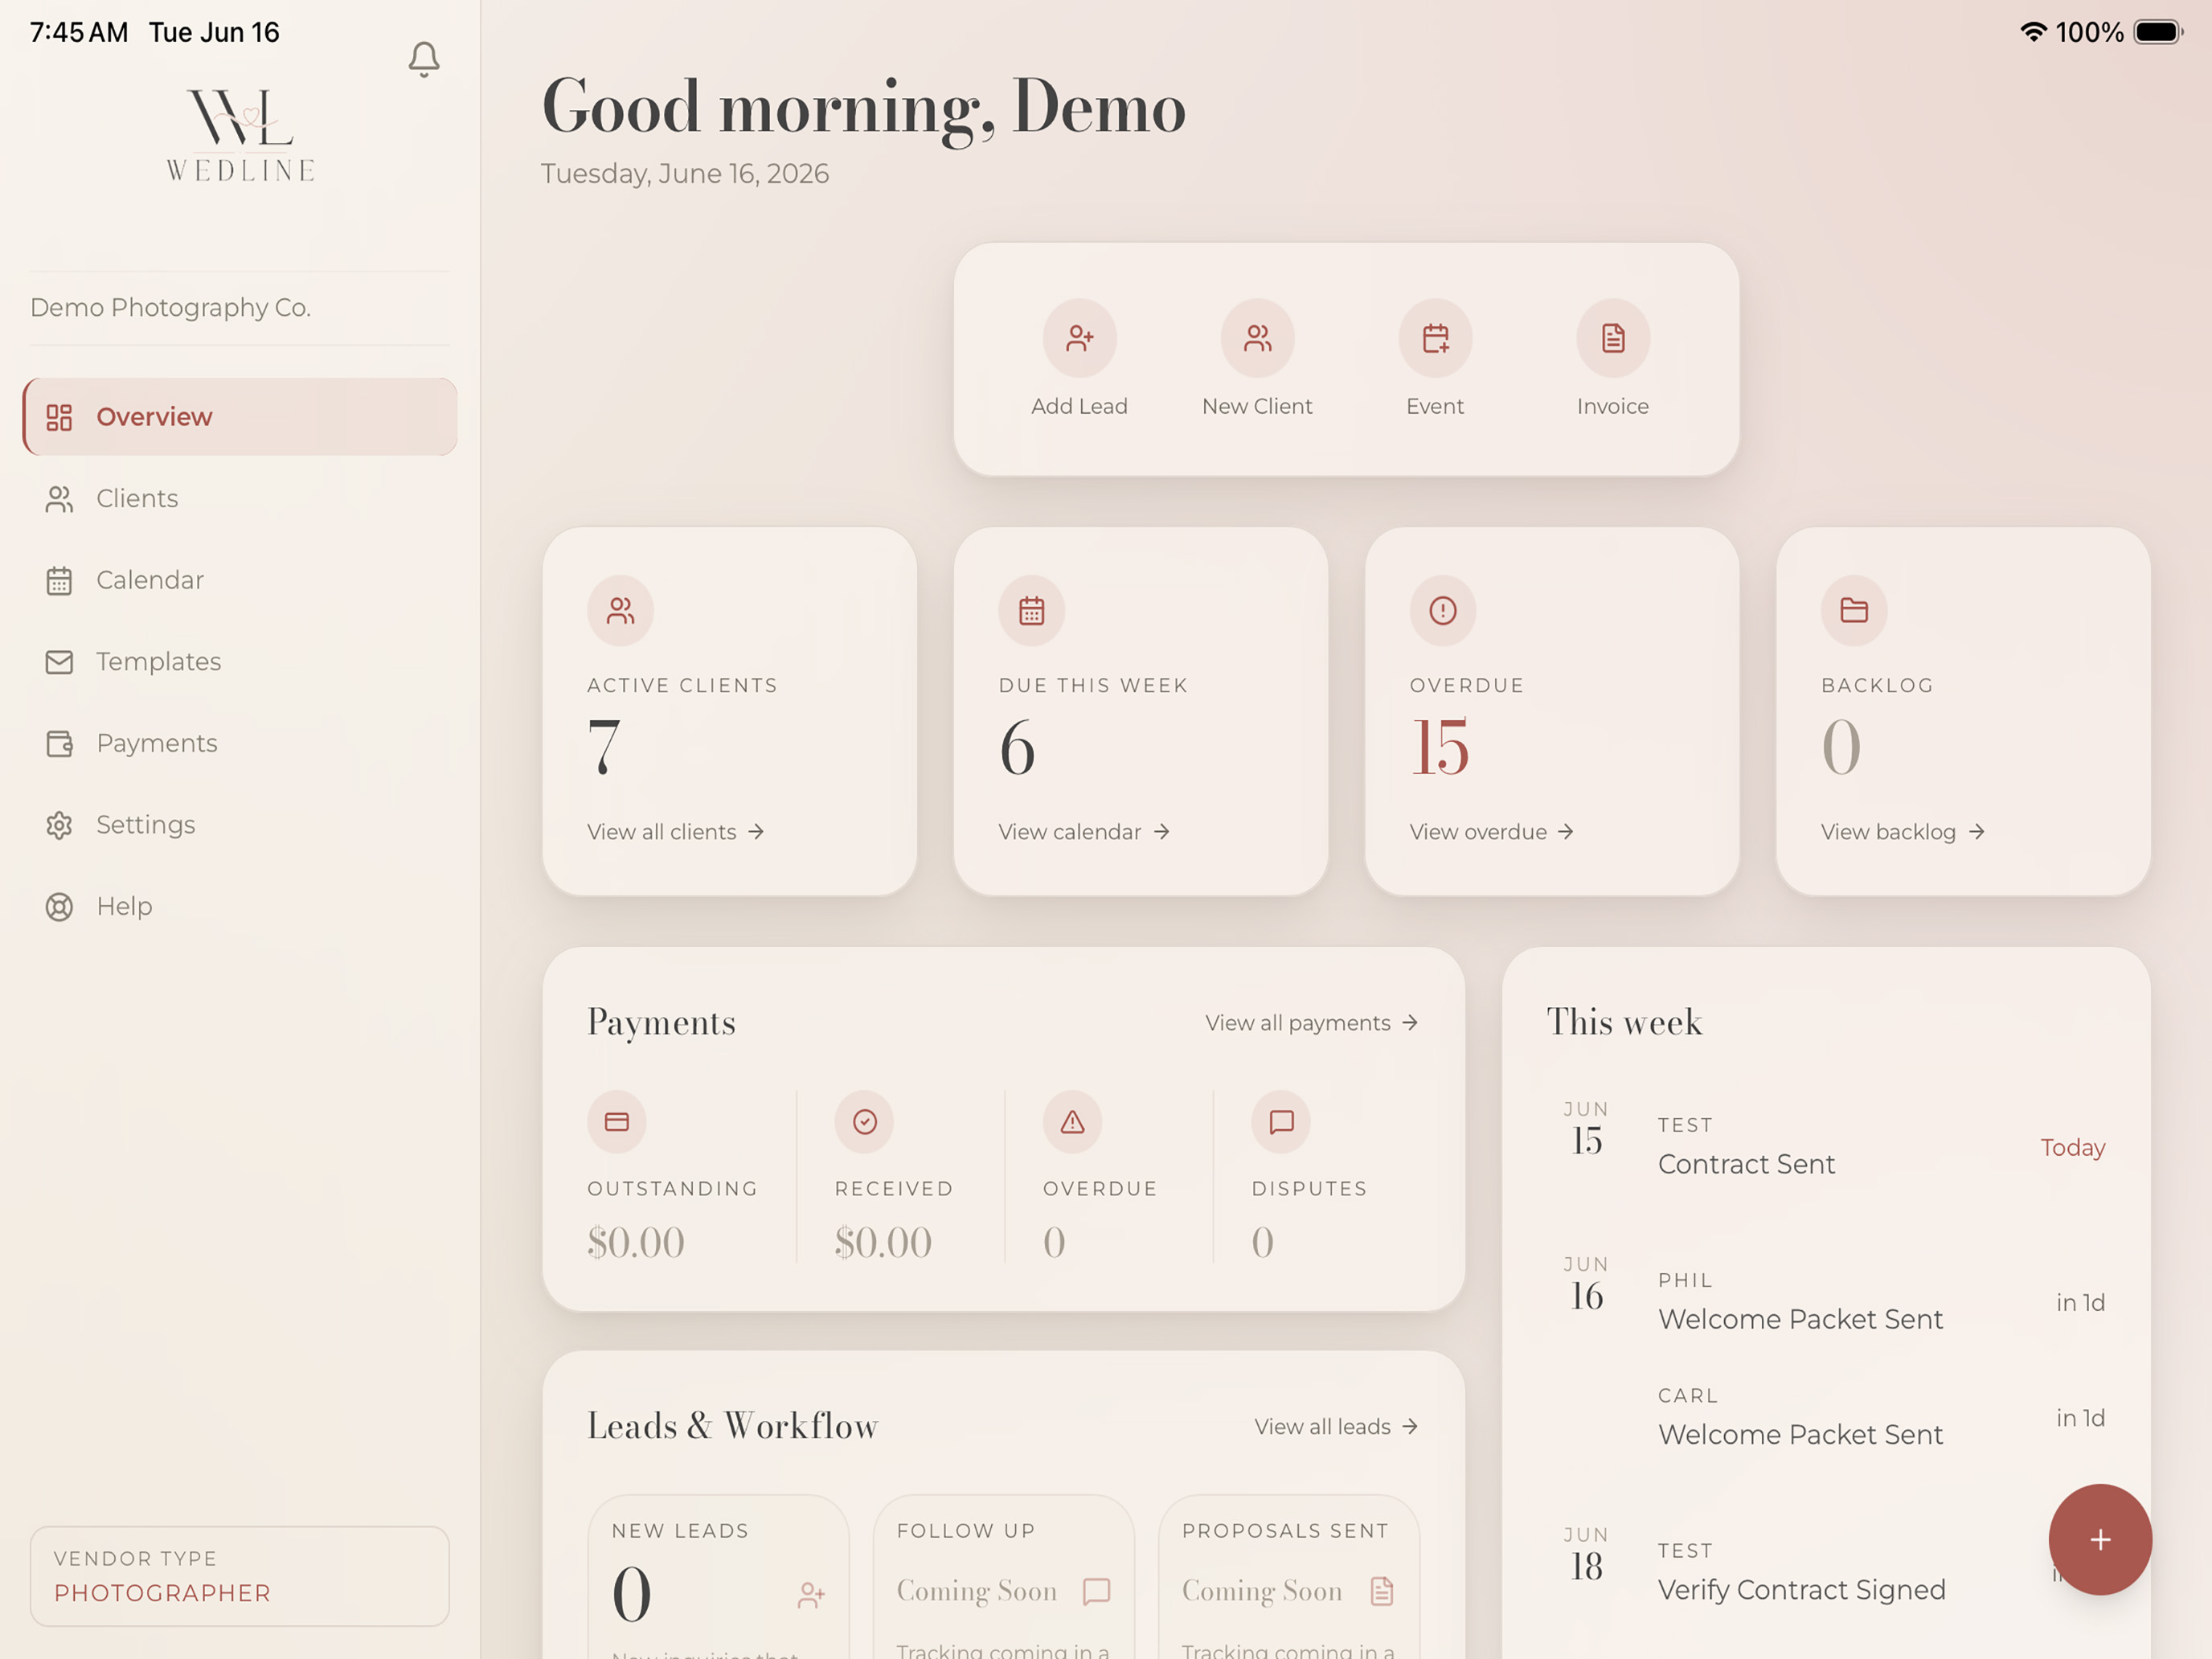Tap the Event calendar-plus icon
Image resolution: width=2212 pixels, height=1659 pixels.
pos(1435,338)
